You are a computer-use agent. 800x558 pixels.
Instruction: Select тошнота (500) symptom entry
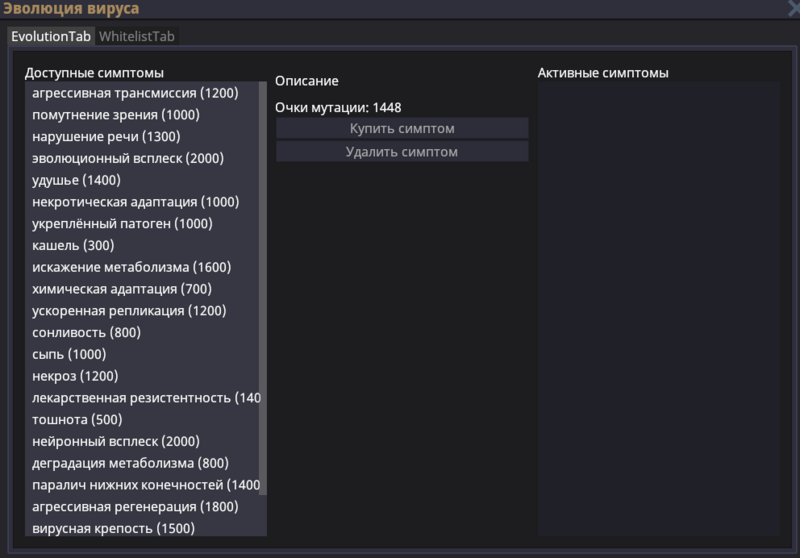77,420
